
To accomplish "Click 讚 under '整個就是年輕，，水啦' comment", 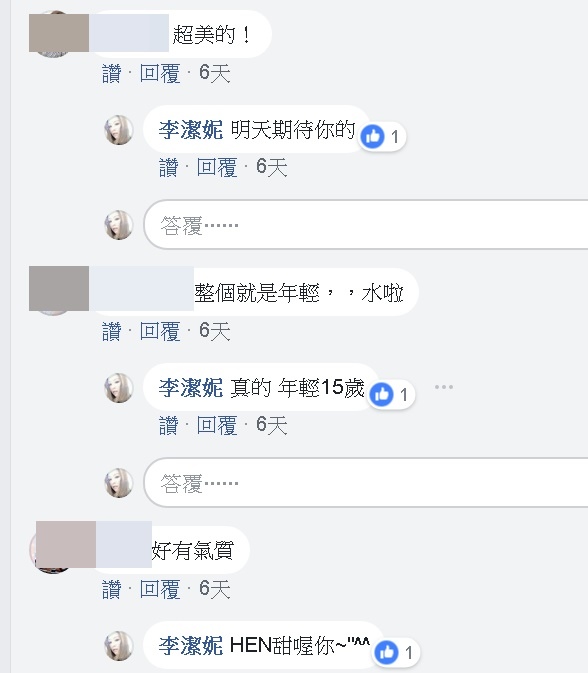I will tap(112, 331).
